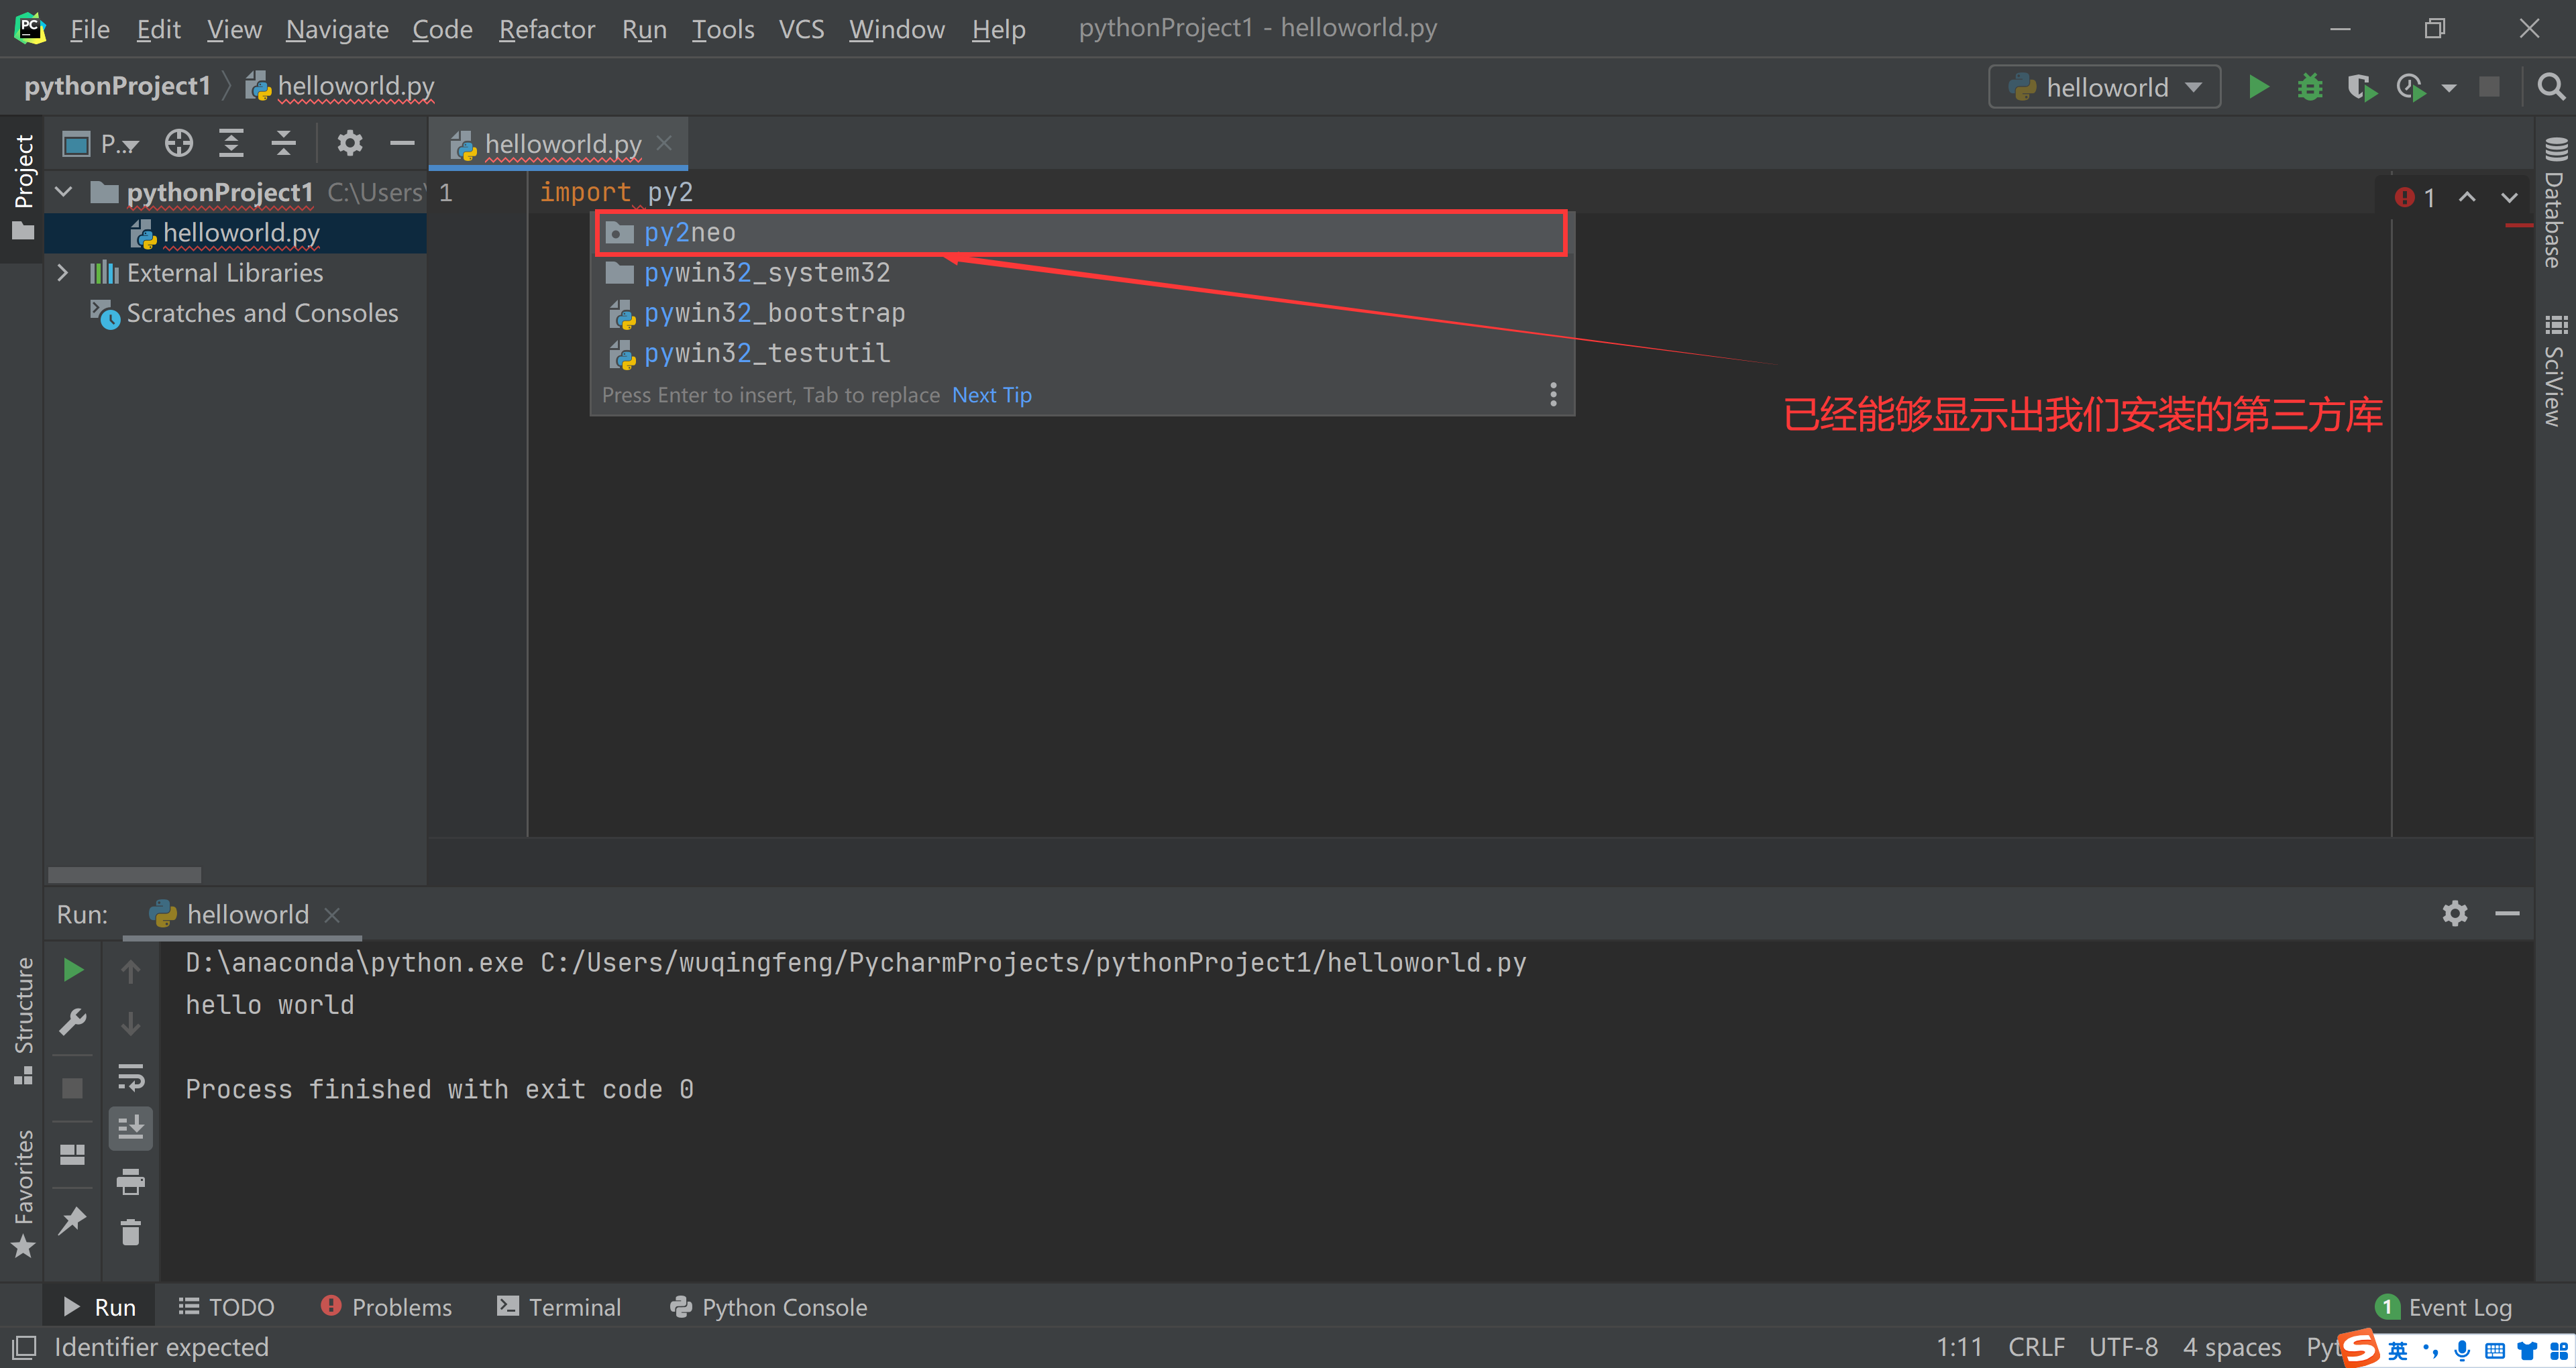Image resolution: width=2576 pixels, height=1368 pixels.
Task: Open the VCS menu
Action: tap(801, 29)
